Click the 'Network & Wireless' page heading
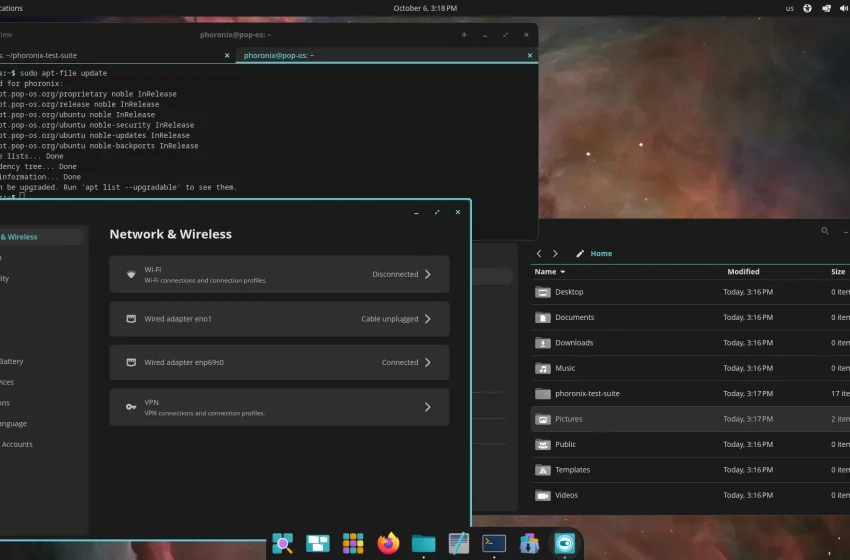 pos(170,234)
